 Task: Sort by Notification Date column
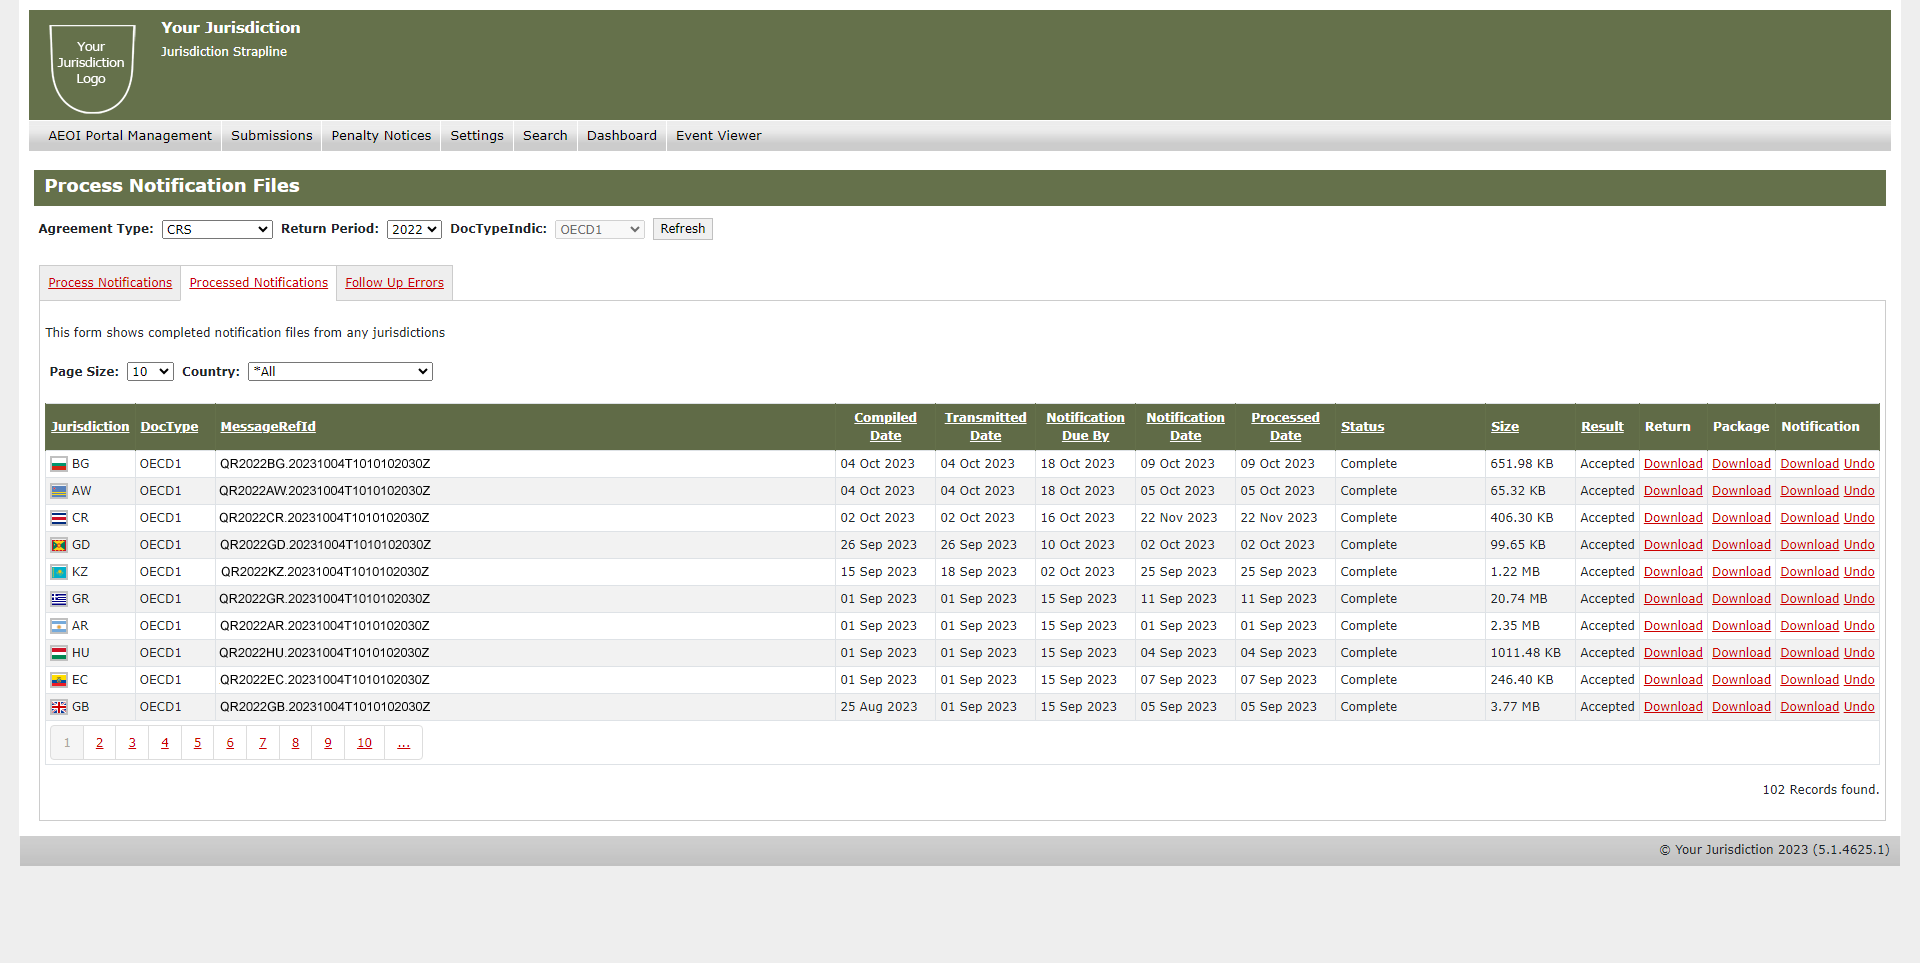click(1185, 427)
